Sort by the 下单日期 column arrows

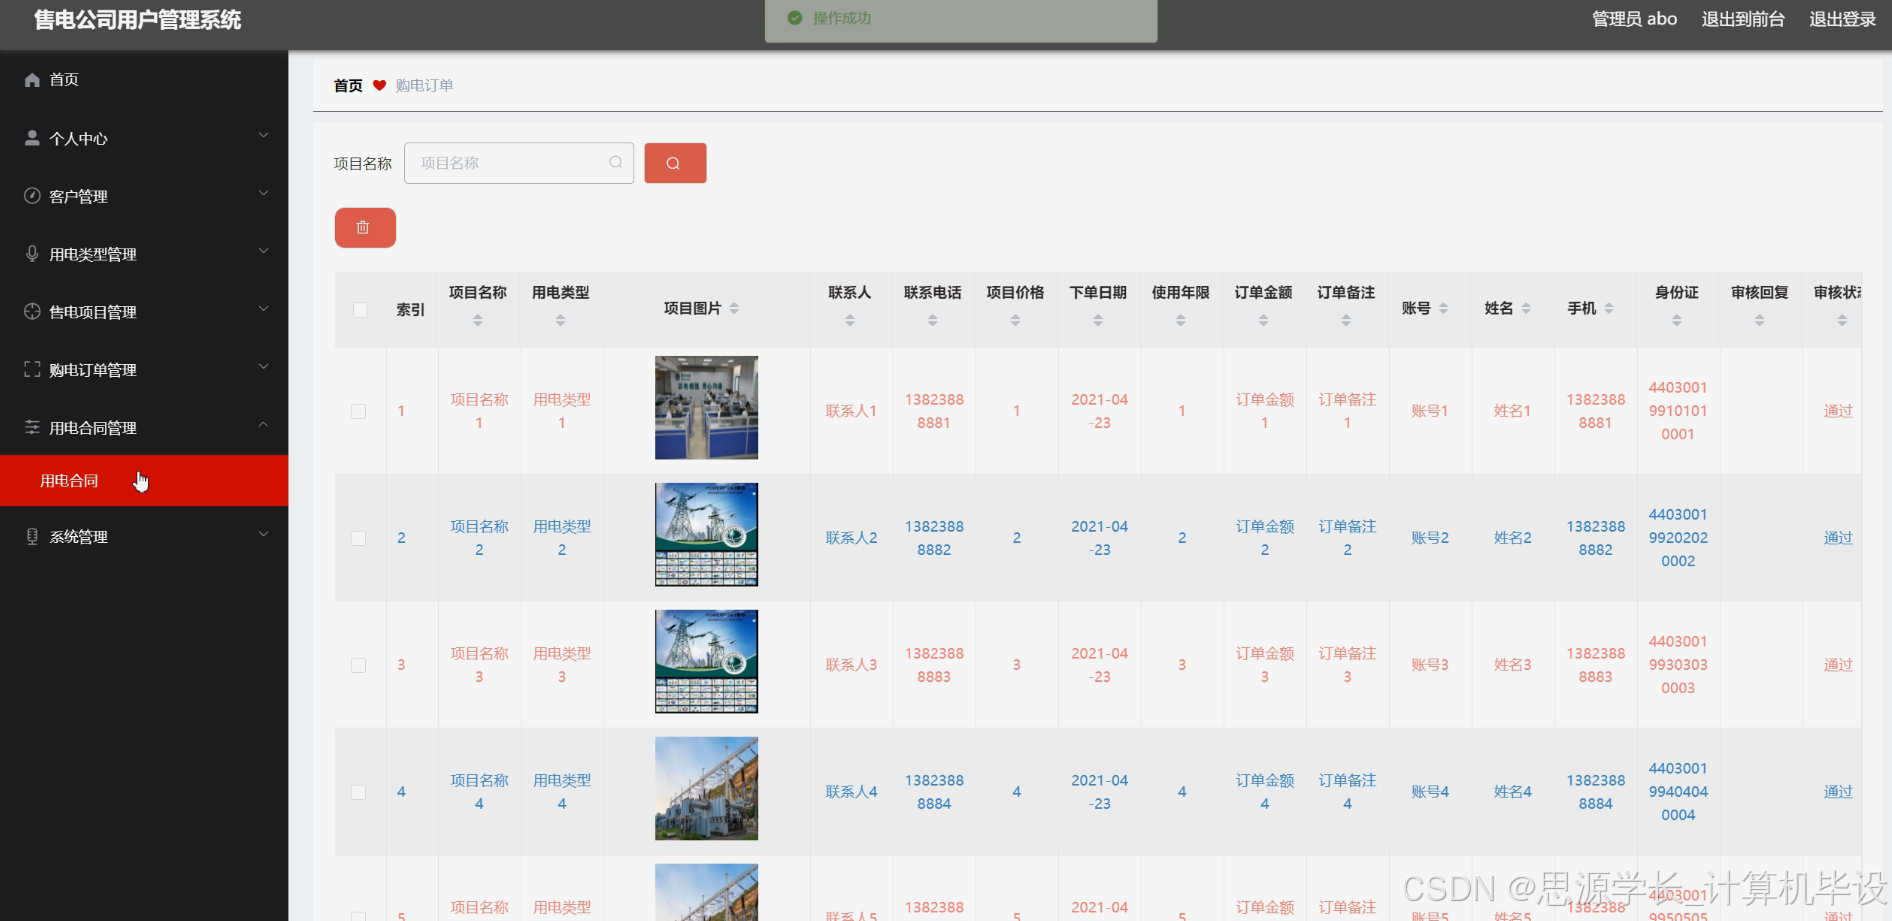1098,320
